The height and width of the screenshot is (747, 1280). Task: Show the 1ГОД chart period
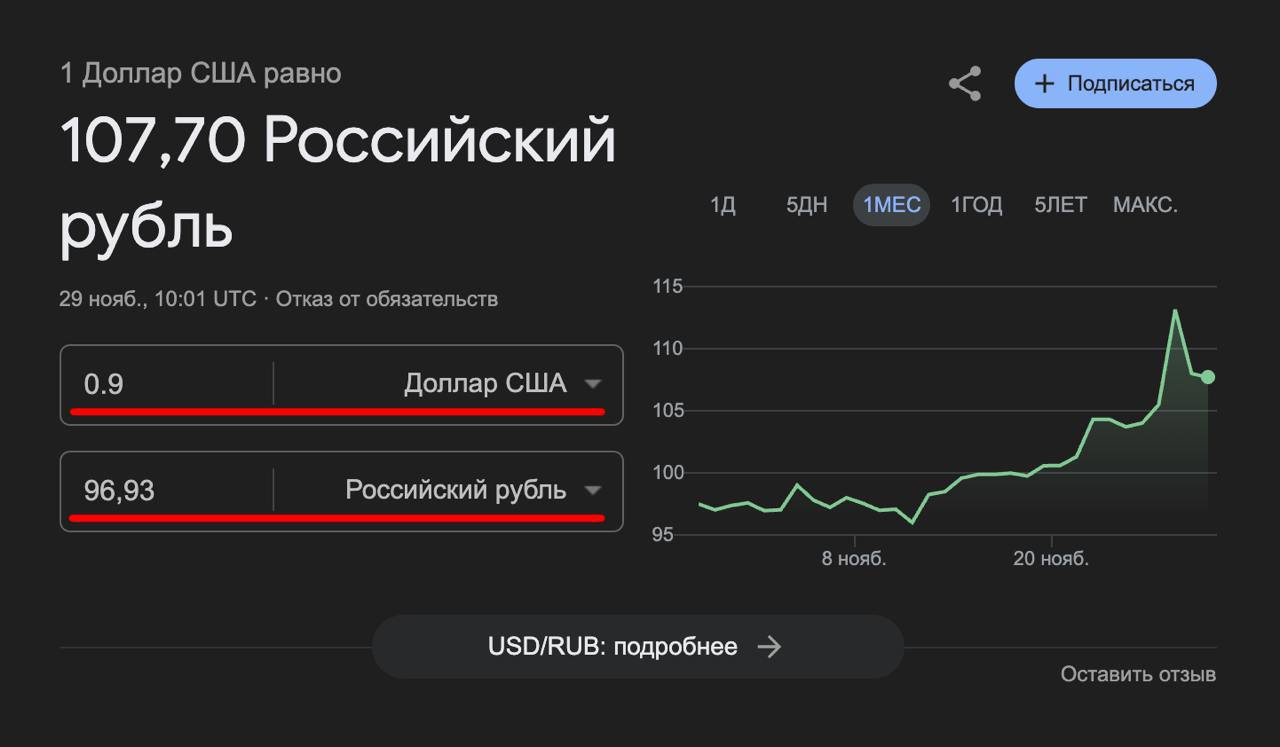click(975, 206)
